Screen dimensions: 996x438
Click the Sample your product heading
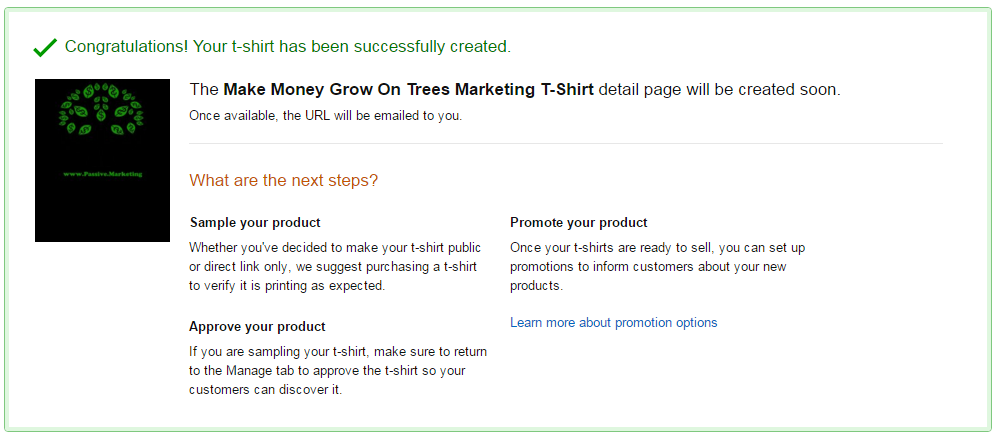click(255, 223)
